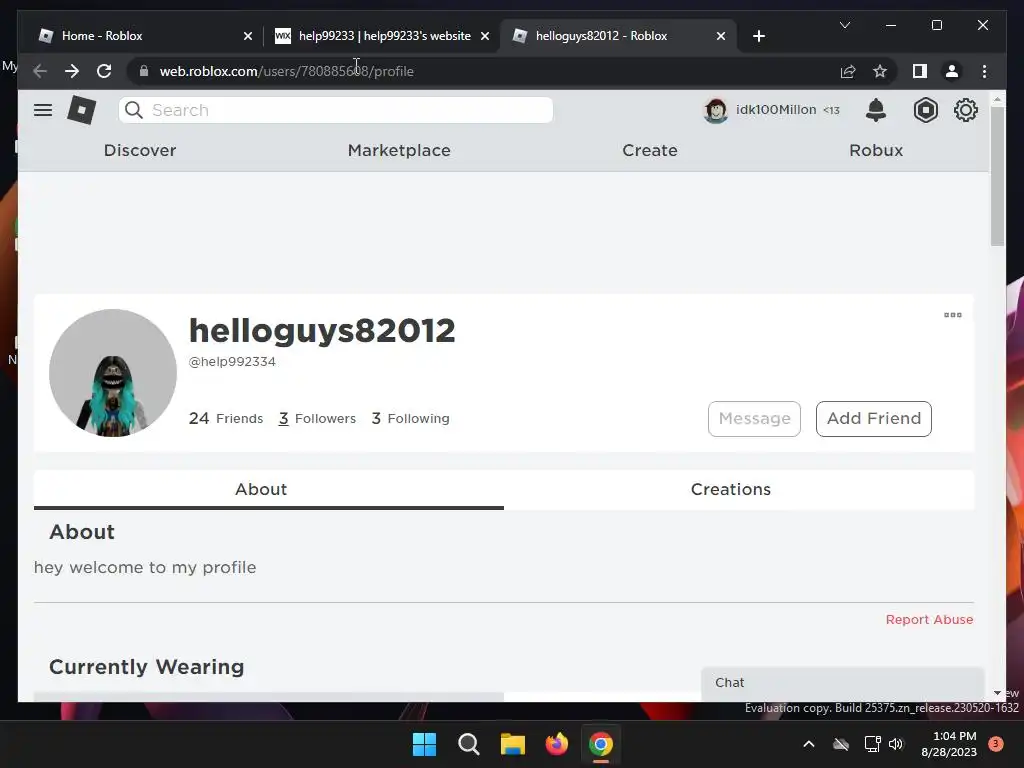Open the three-dot profile options menu
The height and width of the screenshot is (768, 1024).
point(953,315)
